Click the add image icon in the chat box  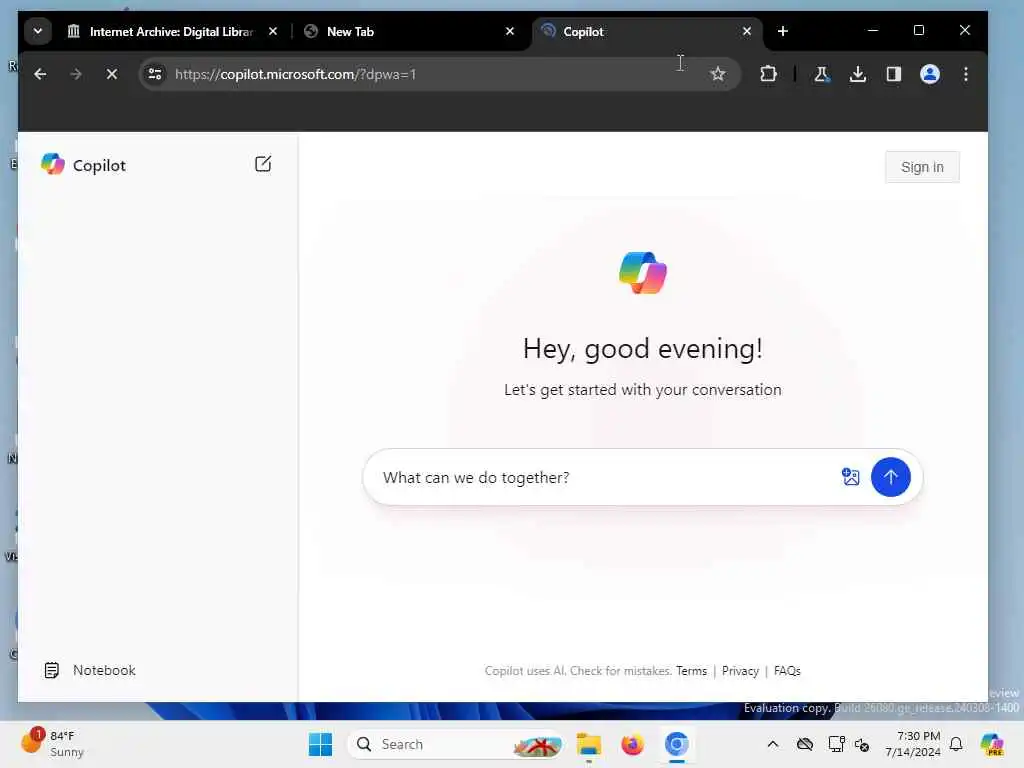pyautogui.click(x=850, y=477)
